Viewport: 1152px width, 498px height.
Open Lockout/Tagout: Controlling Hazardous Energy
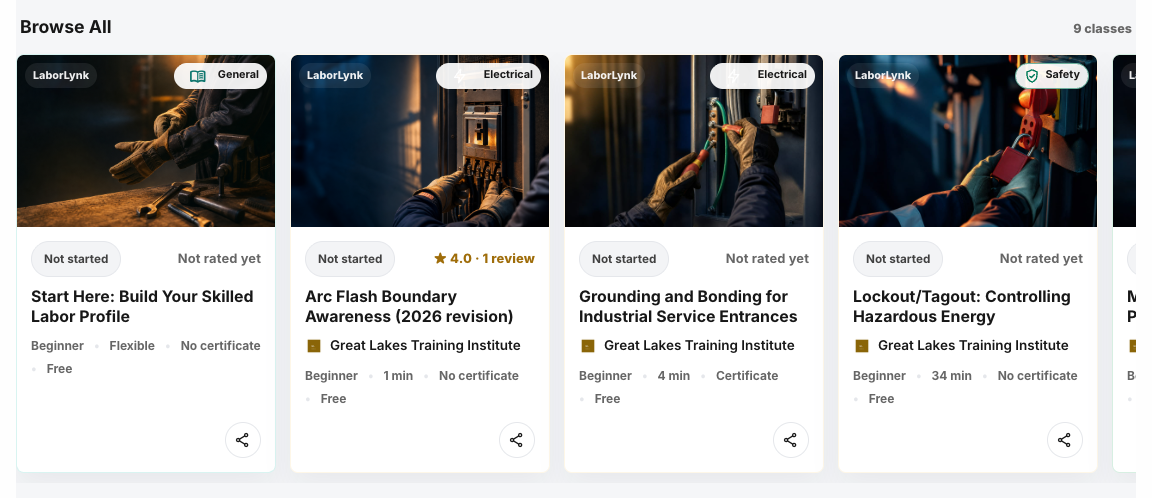[962, 307]
